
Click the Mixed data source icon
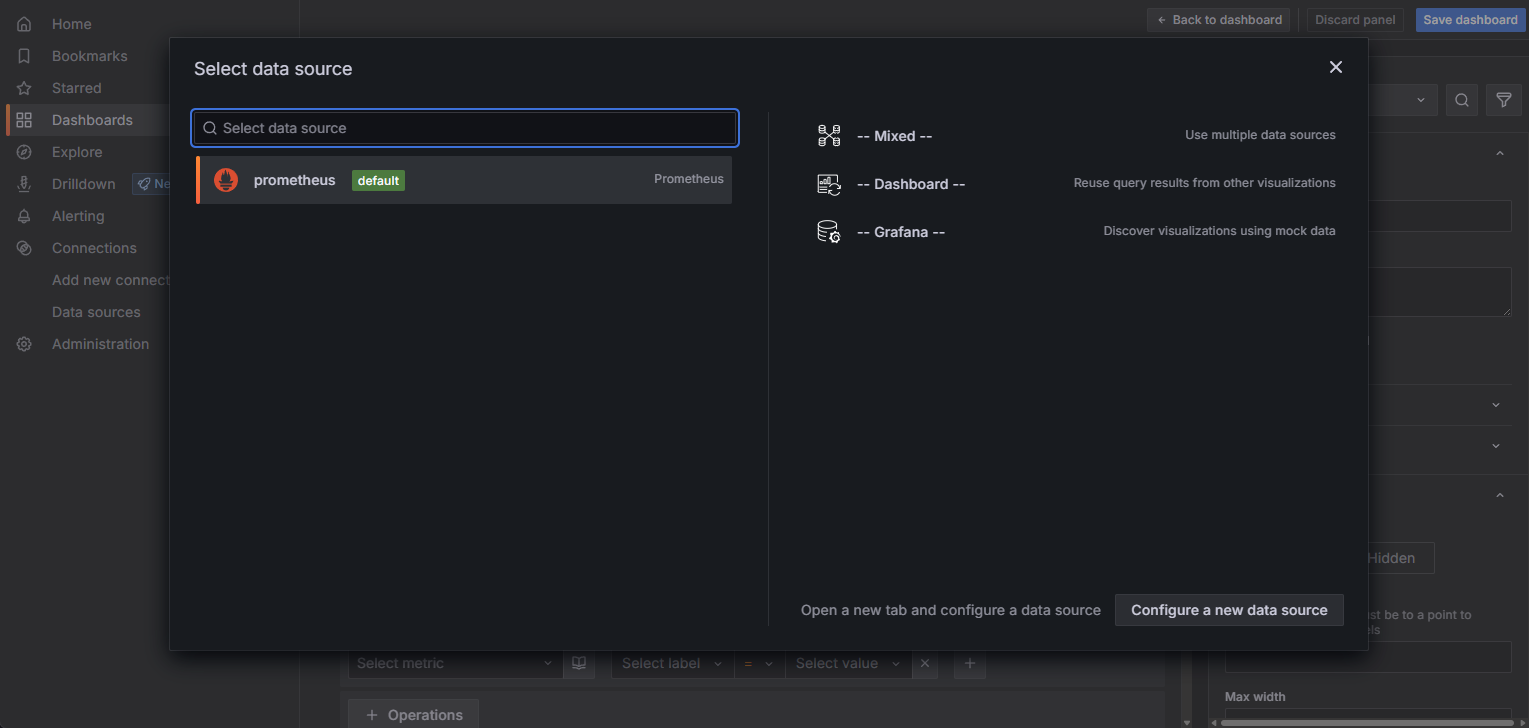coord(829,136)
